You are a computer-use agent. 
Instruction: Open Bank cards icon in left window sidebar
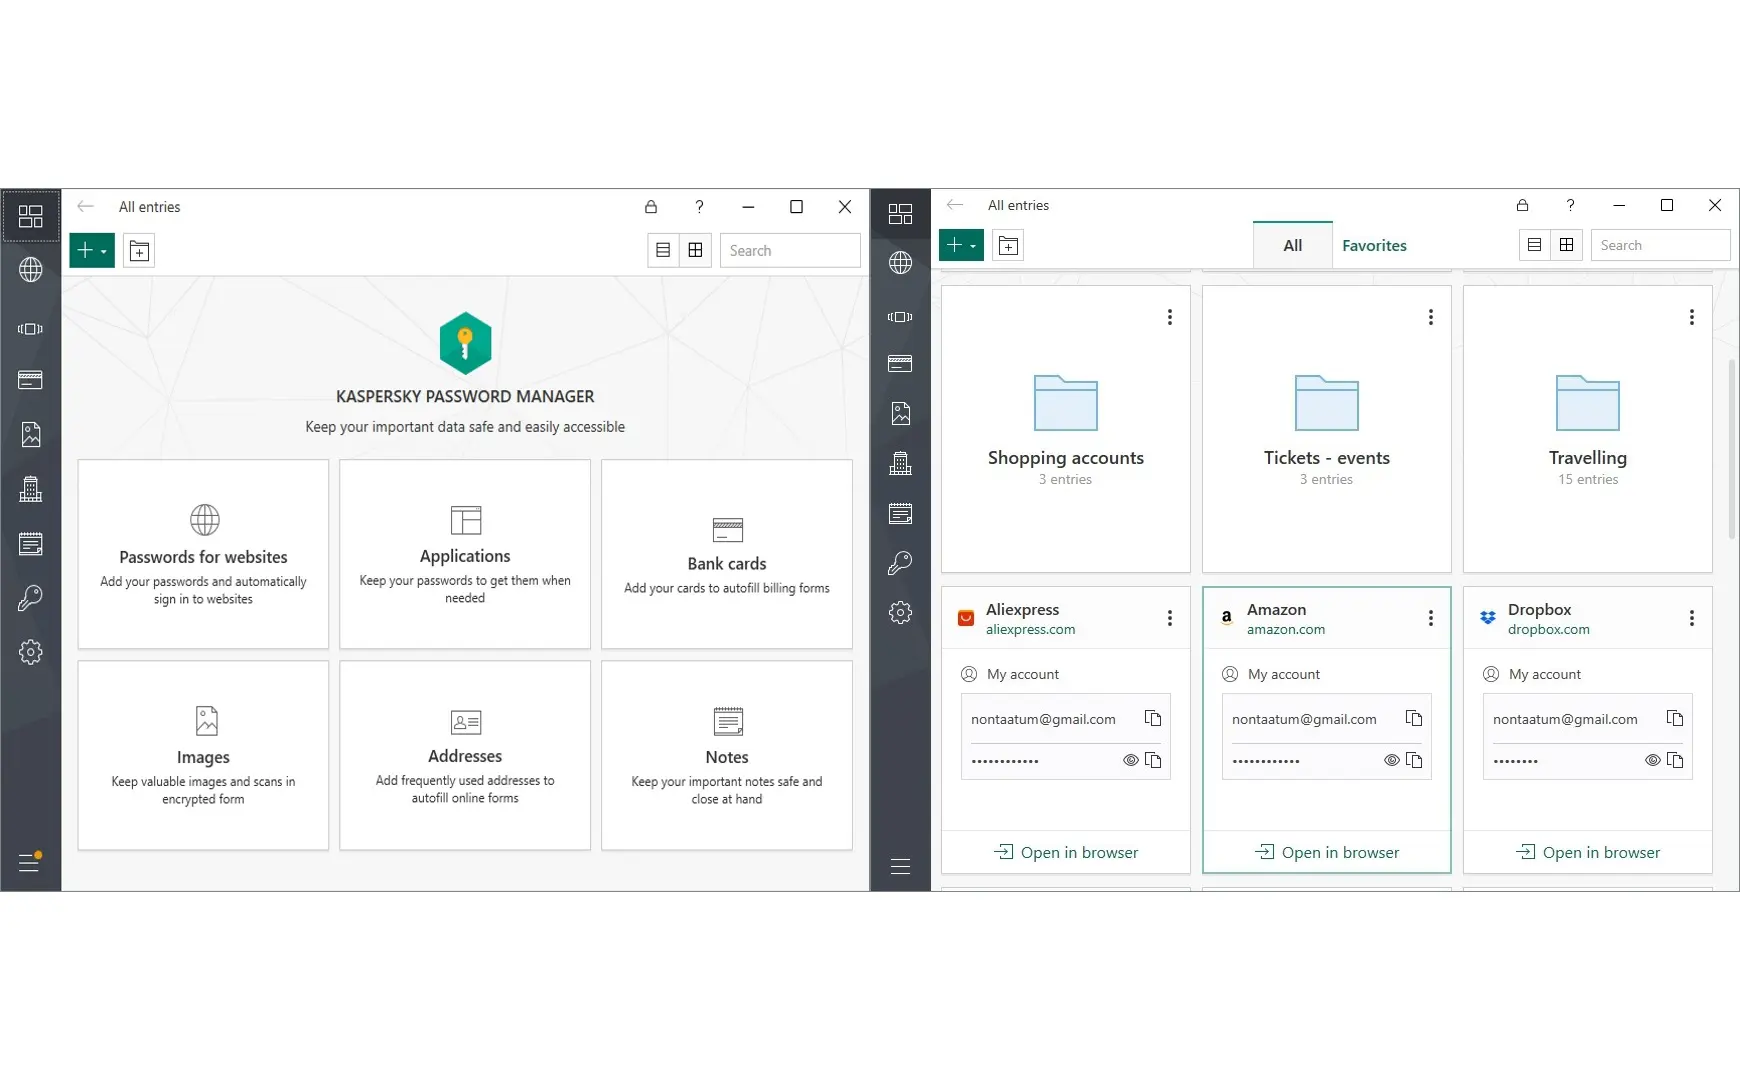point(31,380)
